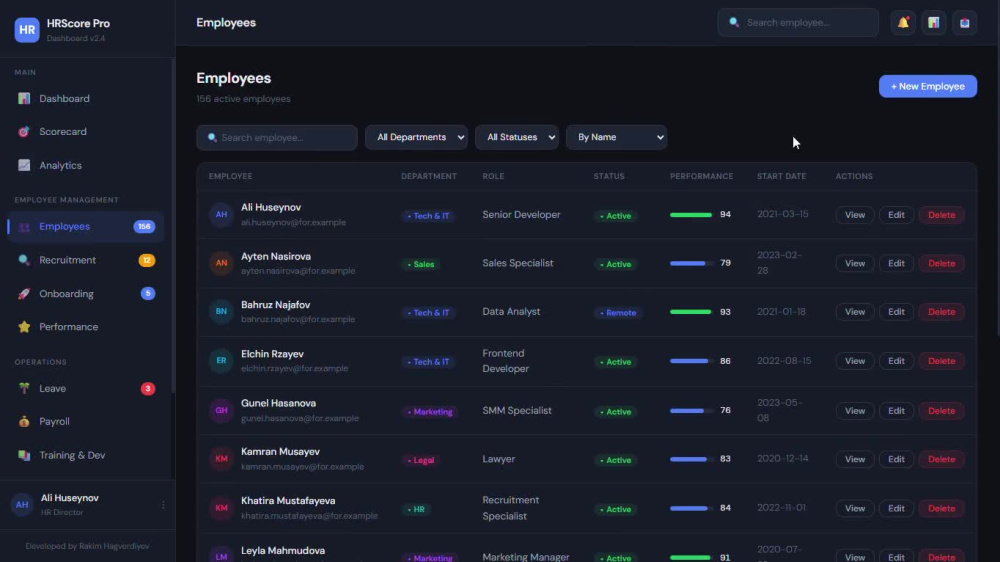The width and height of the screenshot is (1000, 562).
Task: View Ali Huseynov's record
Action: [x=855, y=215]
